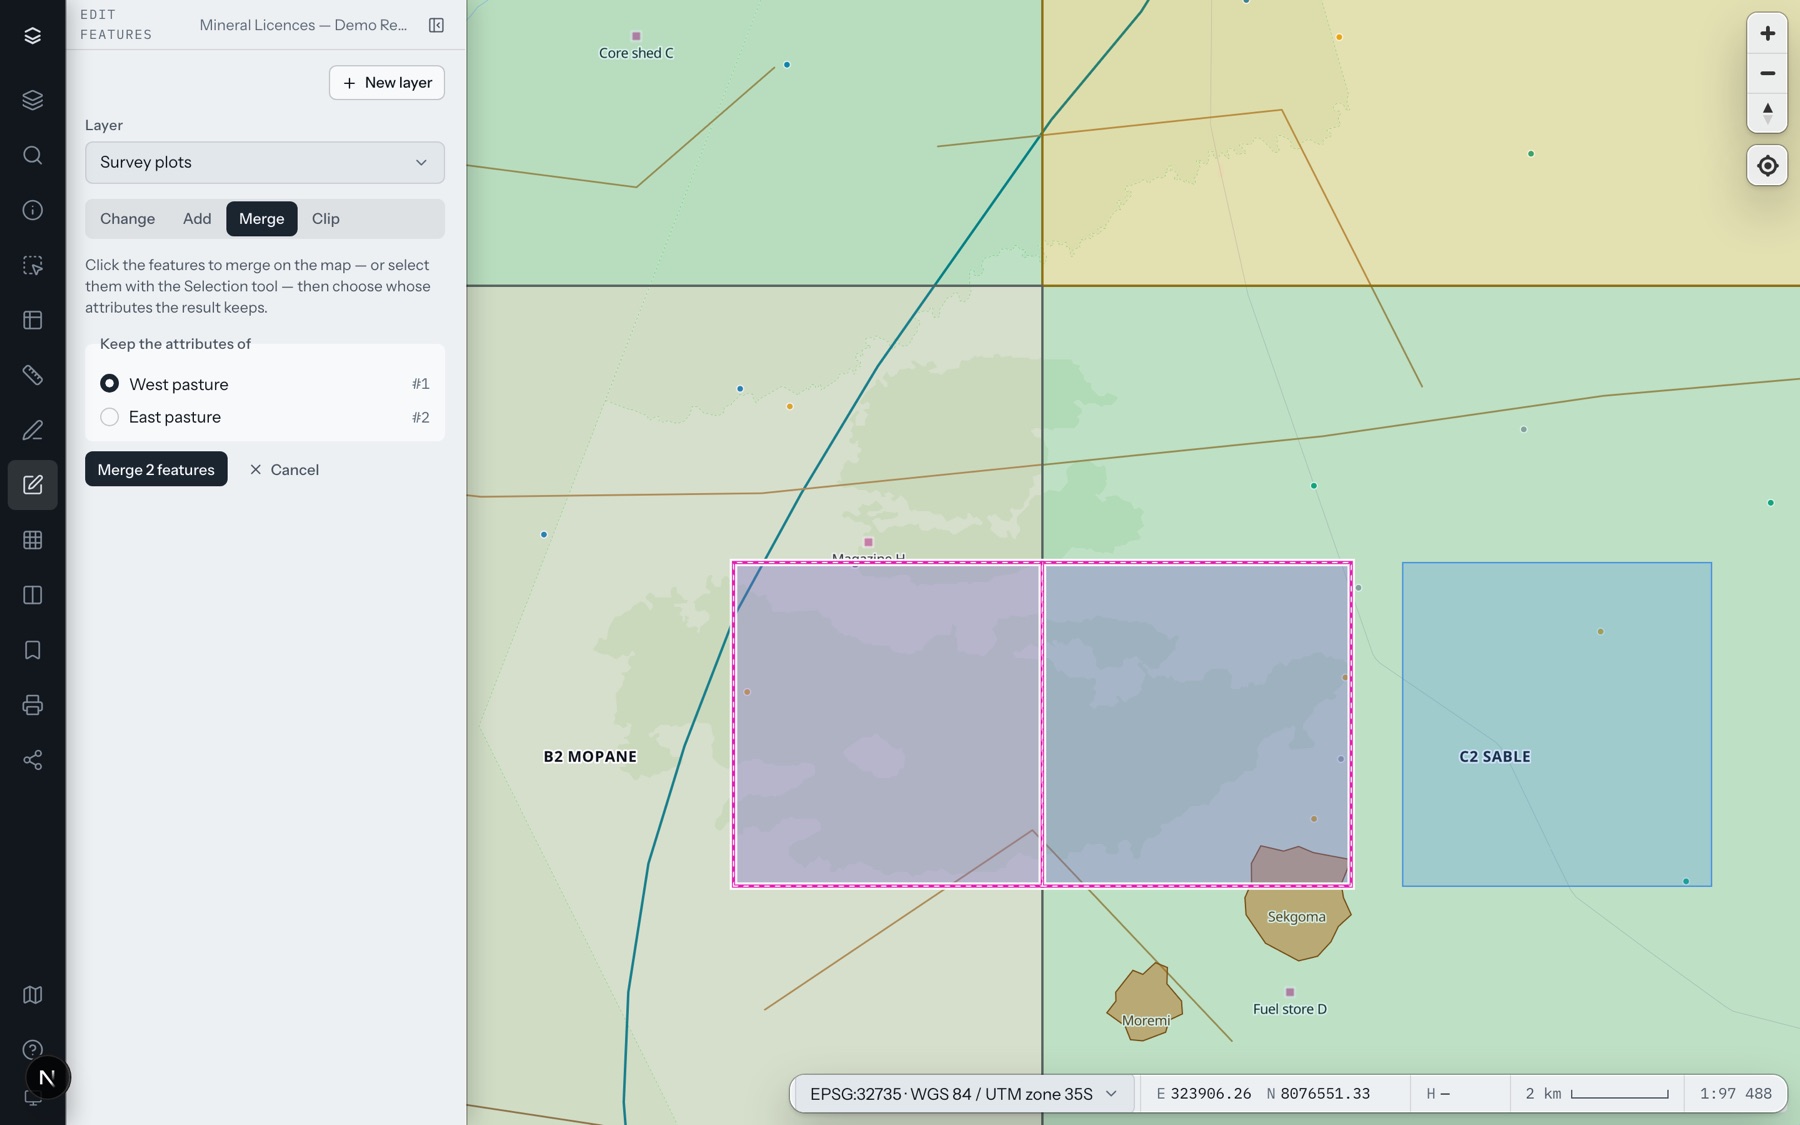The image size is (1800, 1125).
Task: Click the N avatar in bottom-left
Action: click(46, 1078)
